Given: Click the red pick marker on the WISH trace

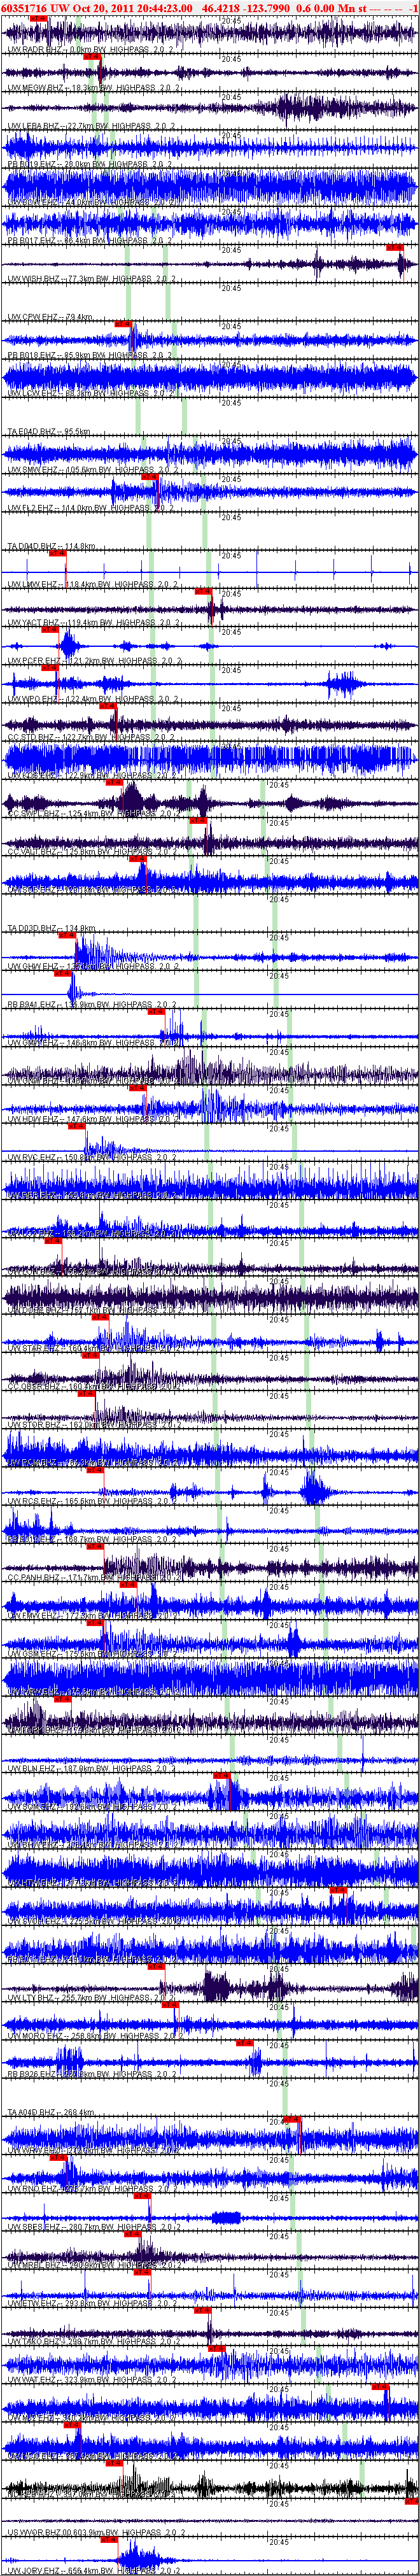Looking at the screenshot, I should (395, 248).
